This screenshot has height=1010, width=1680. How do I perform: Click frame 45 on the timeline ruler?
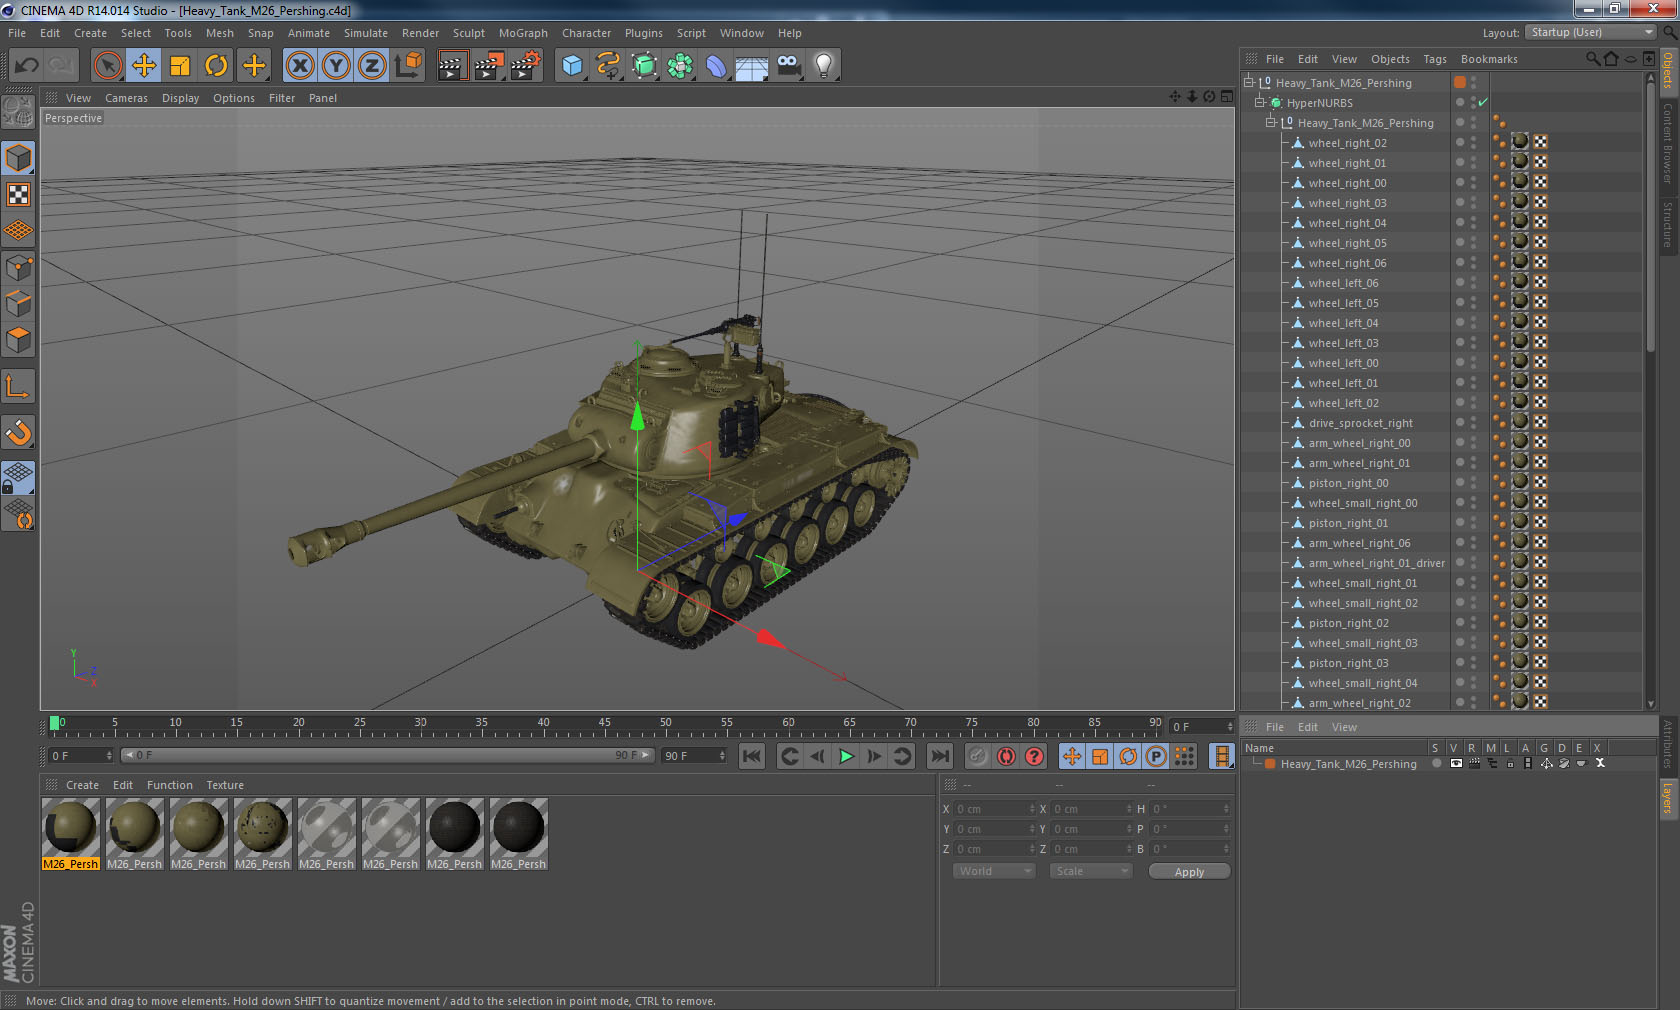[x=605, y=724]
